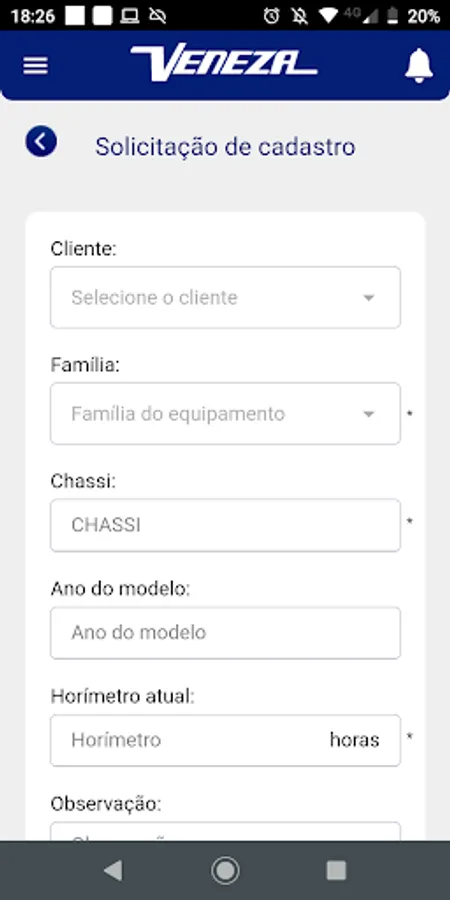
Task: Open the hamburger menu
Action: pyautogui.click(x=36, y=65)
